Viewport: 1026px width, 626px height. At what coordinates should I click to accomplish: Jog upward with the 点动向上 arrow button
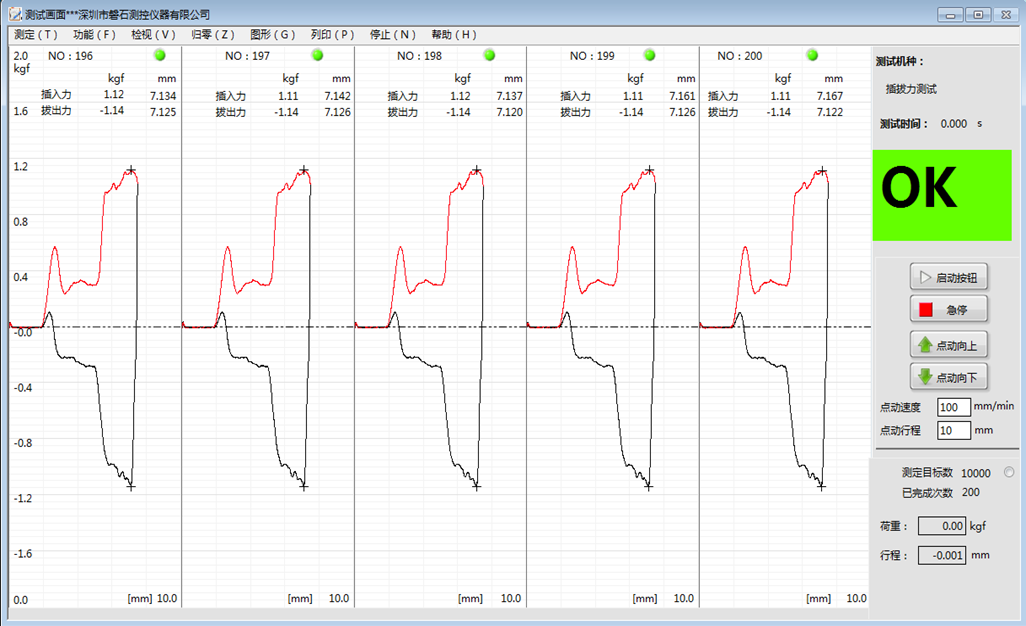948,345
